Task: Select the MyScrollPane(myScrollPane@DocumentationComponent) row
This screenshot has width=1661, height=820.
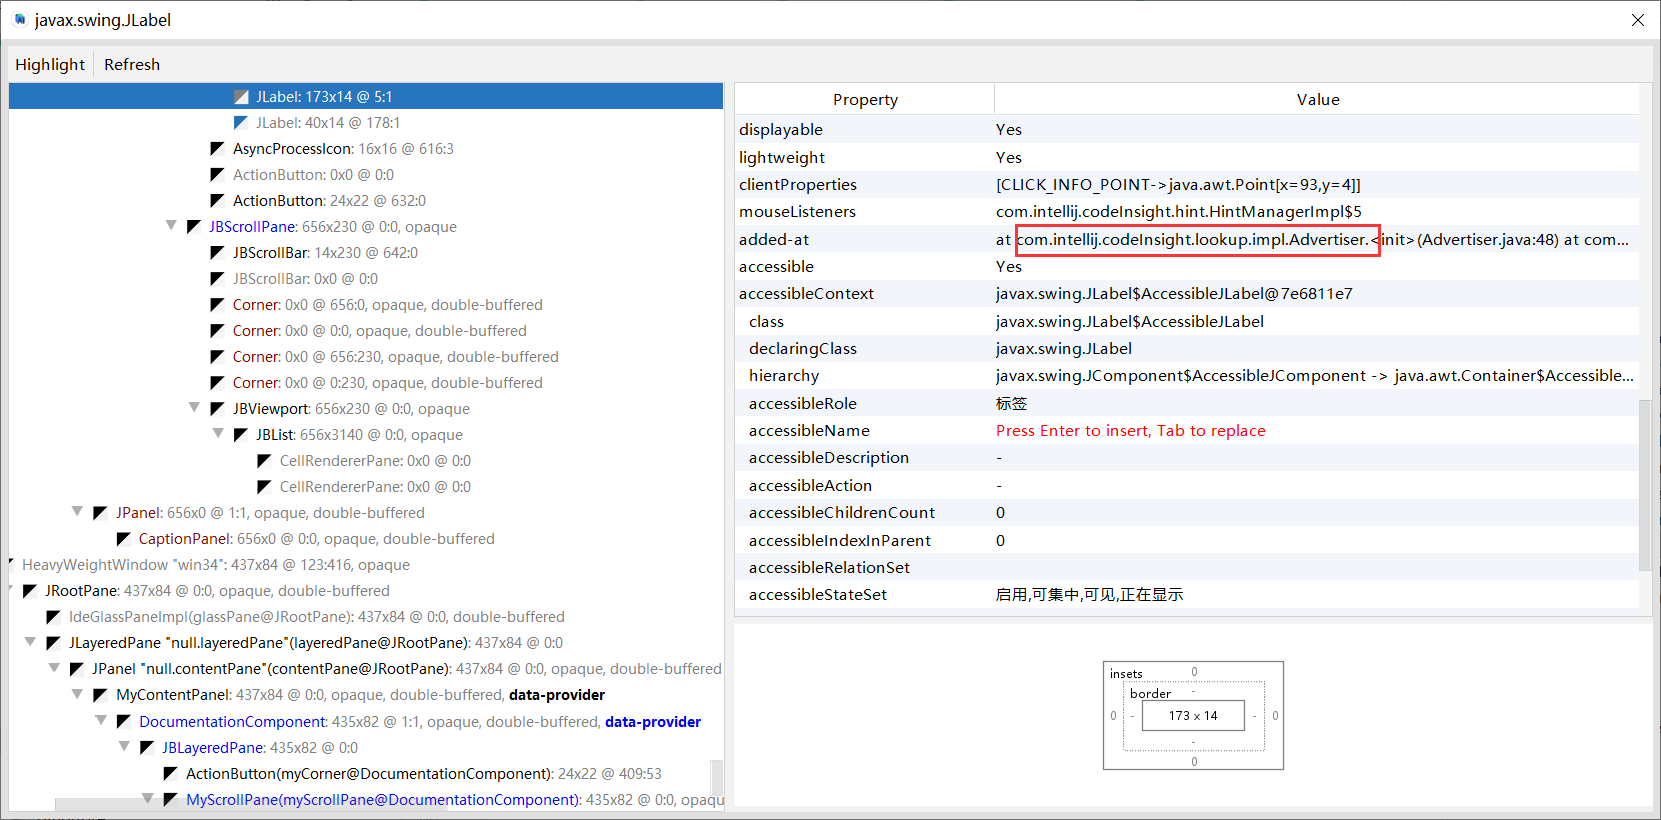Action: [x=455, y=799]
